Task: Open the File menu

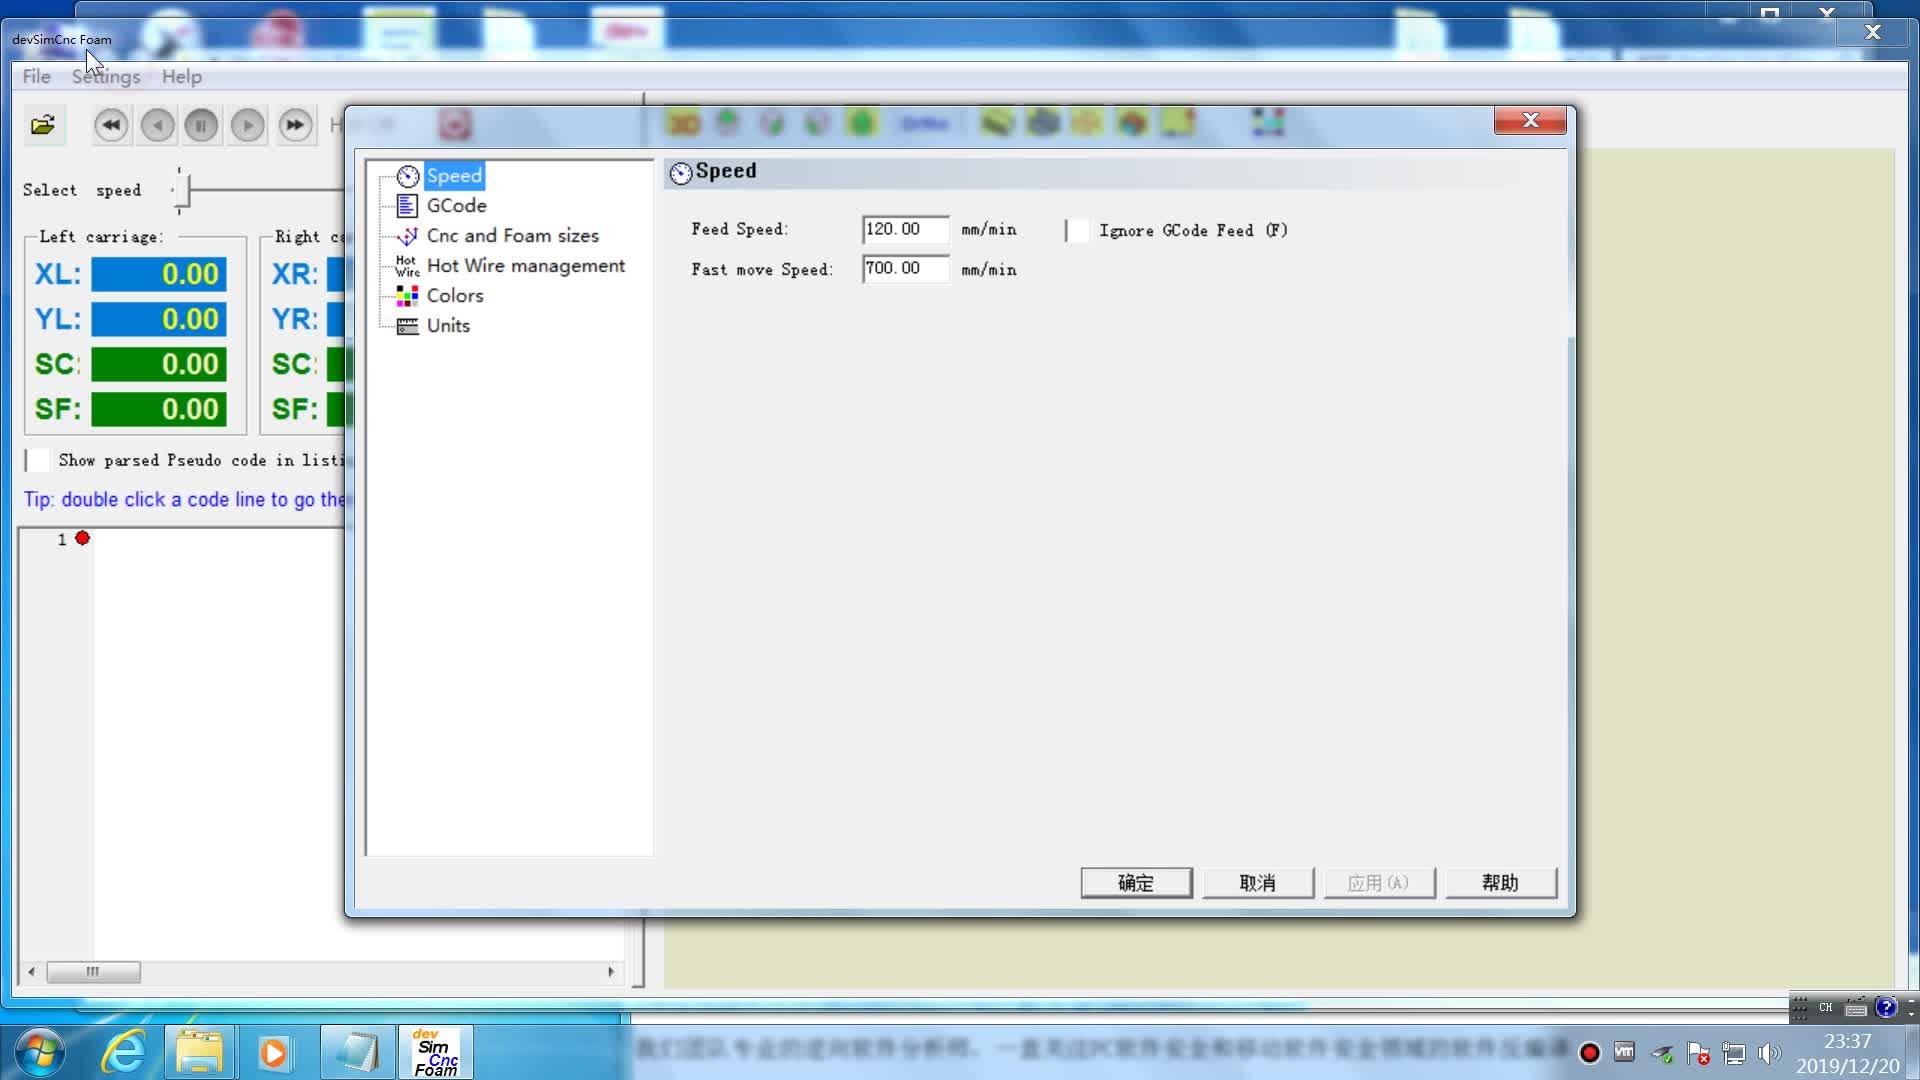Action: 36,76
